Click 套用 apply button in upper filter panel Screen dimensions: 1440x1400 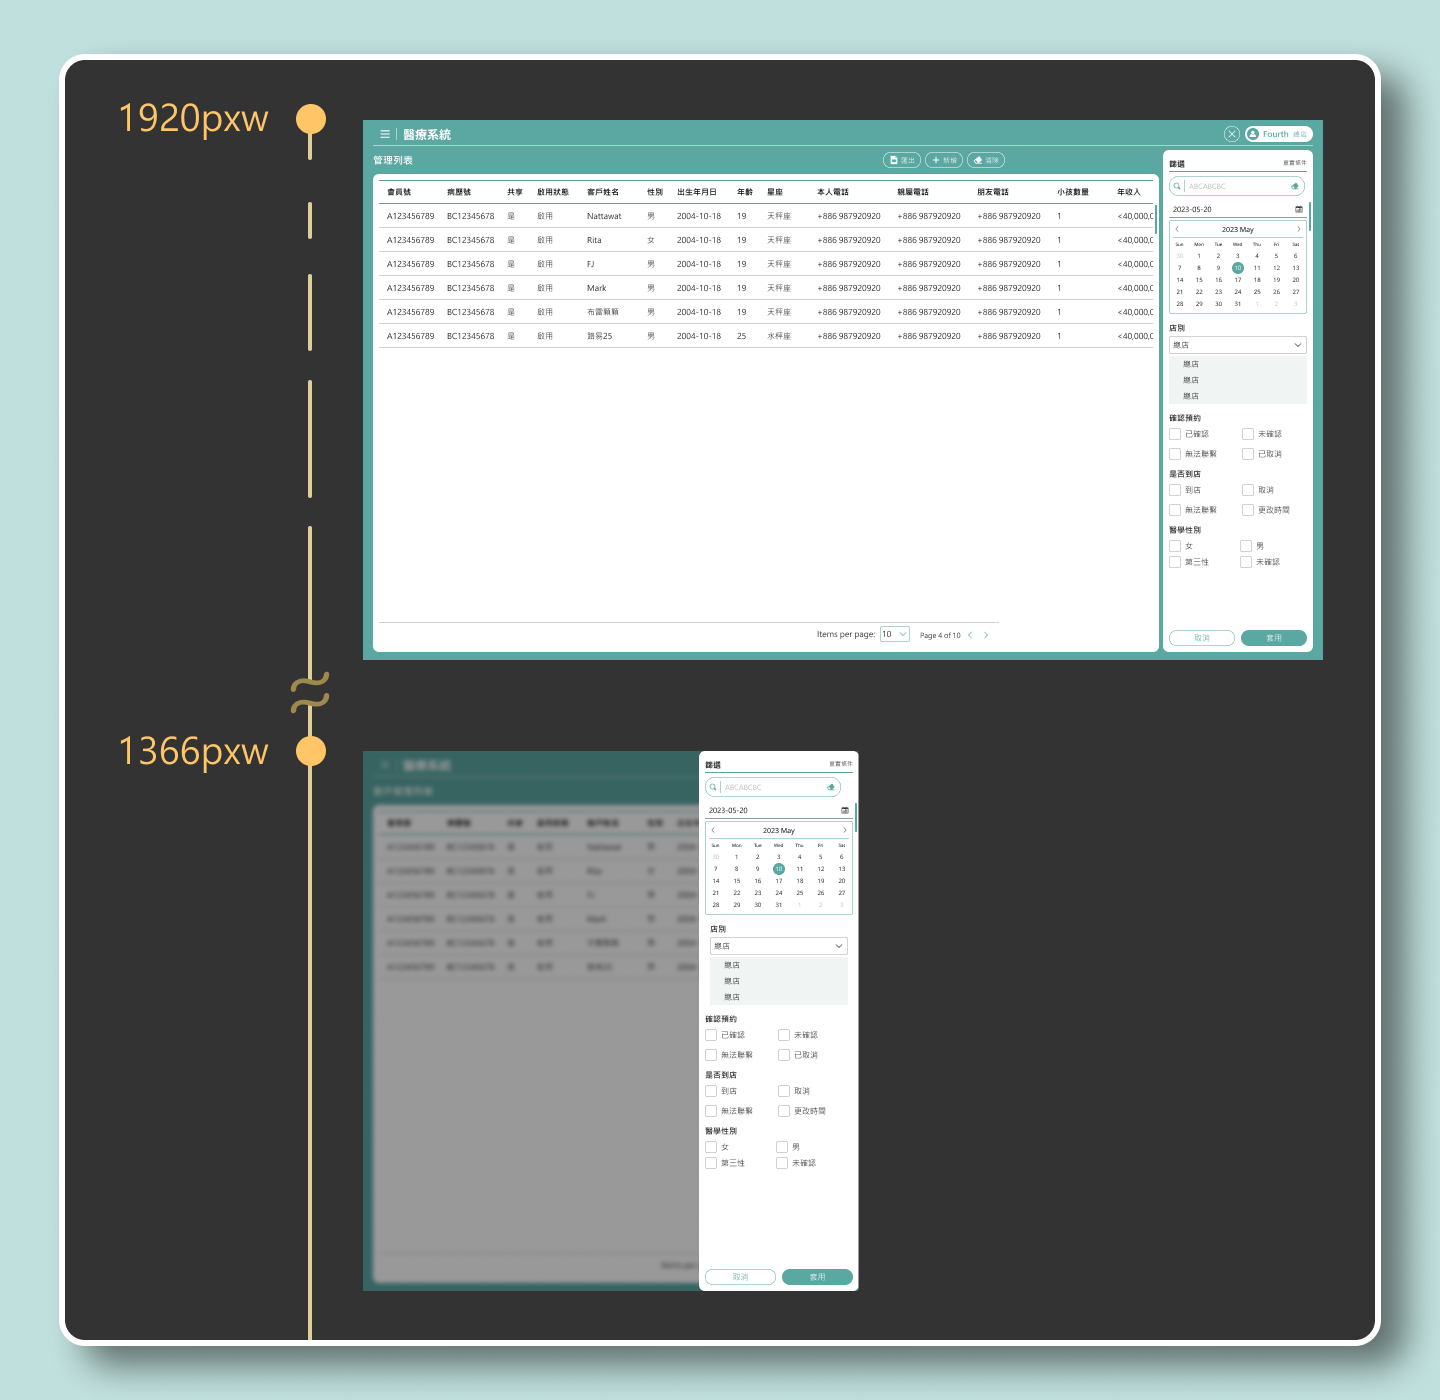[1274, 638]
